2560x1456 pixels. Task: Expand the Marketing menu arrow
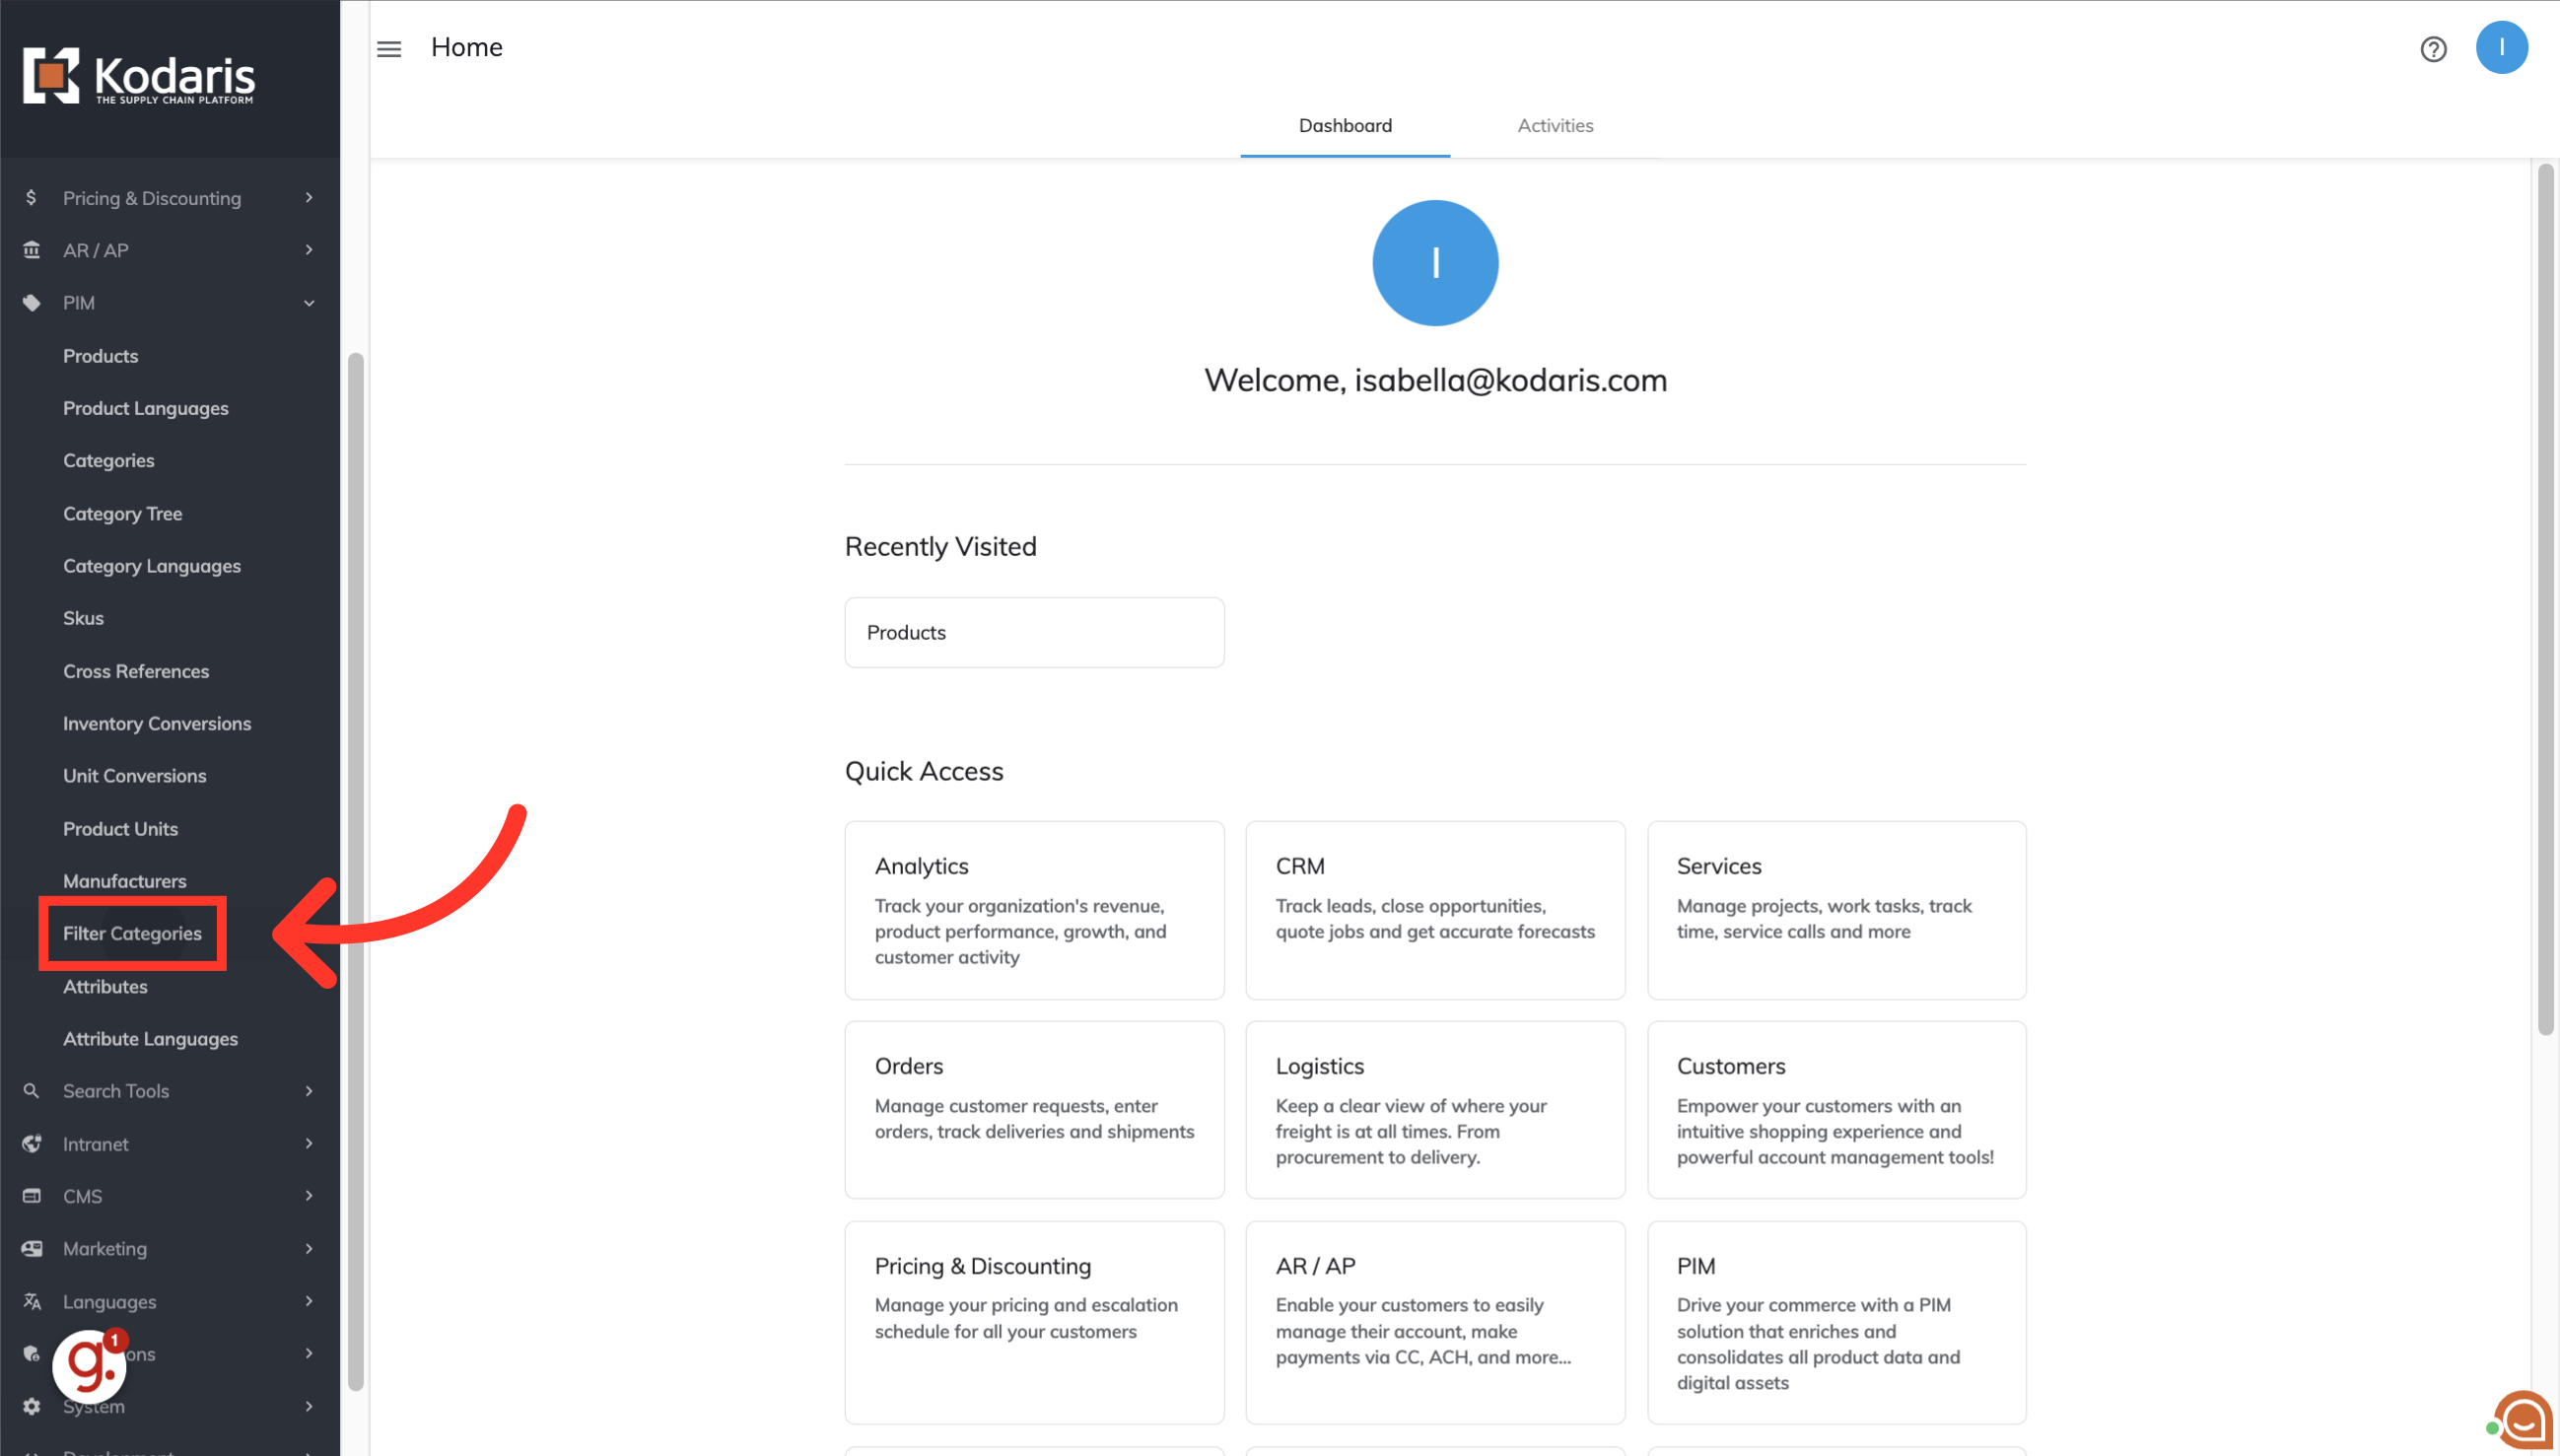click(309, 1248)
